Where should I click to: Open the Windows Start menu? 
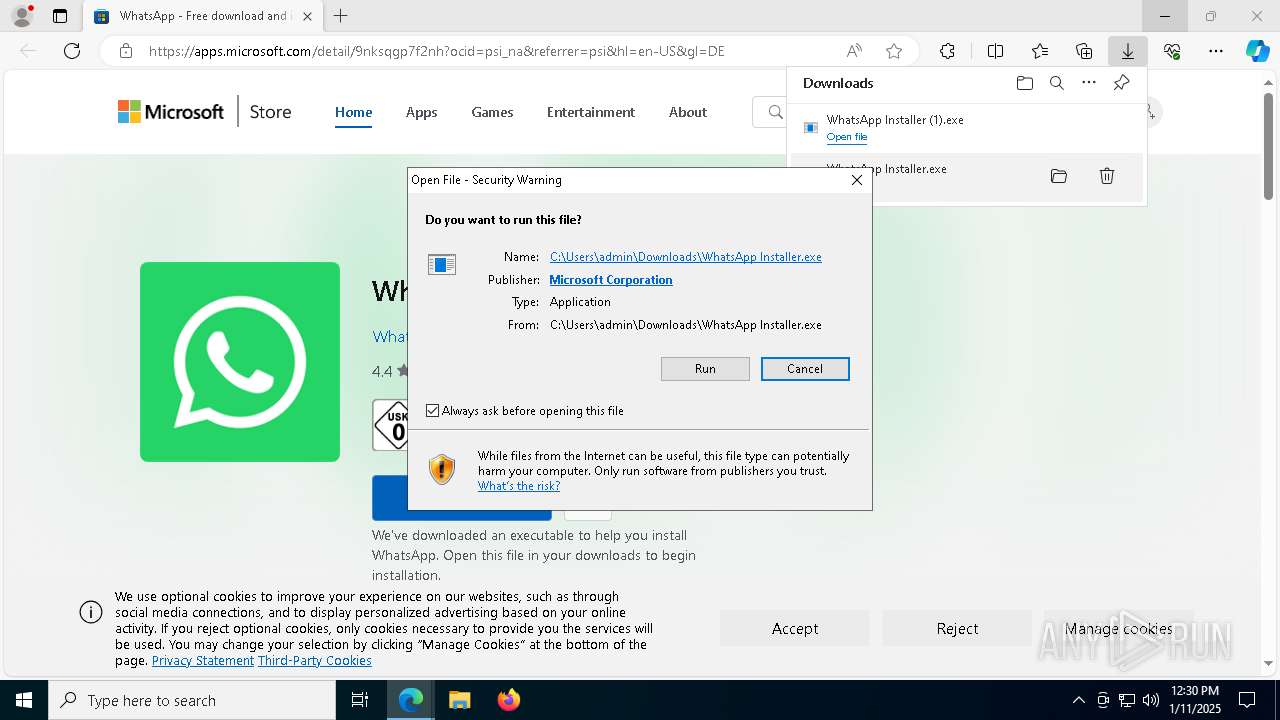(24, 700)
